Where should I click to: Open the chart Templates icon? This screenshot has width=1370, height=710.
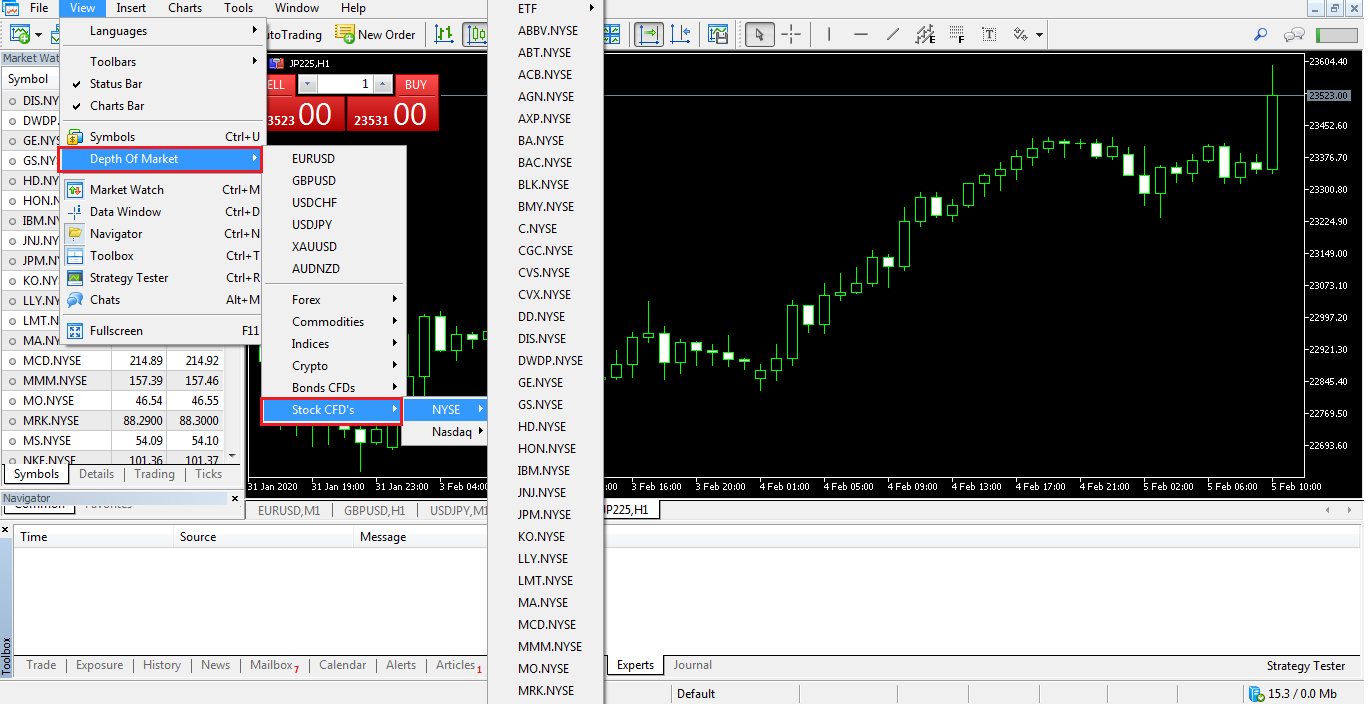(x=718, y=35)
